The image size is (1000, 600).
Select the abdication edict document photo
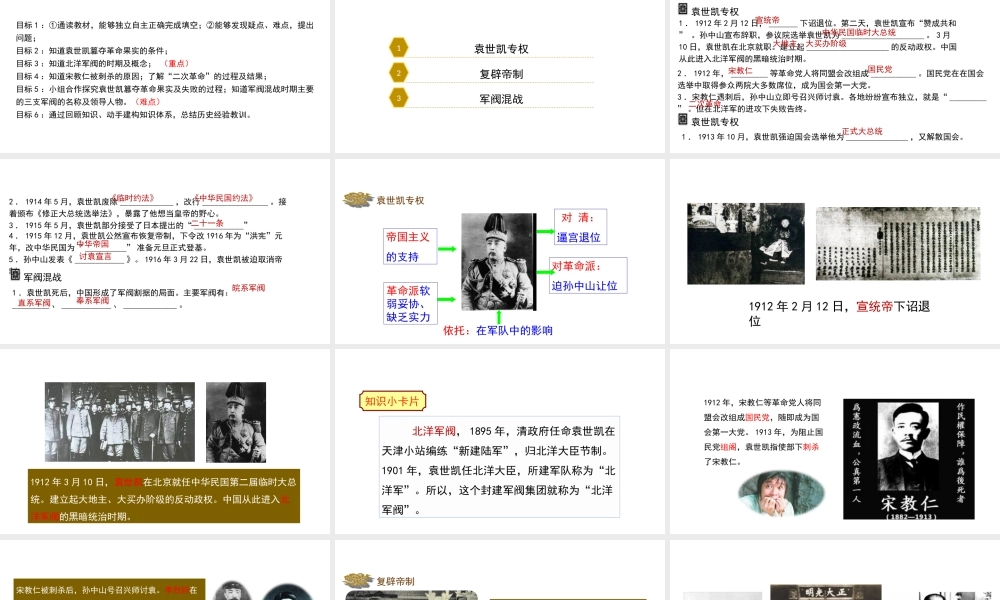click(898, 244)
